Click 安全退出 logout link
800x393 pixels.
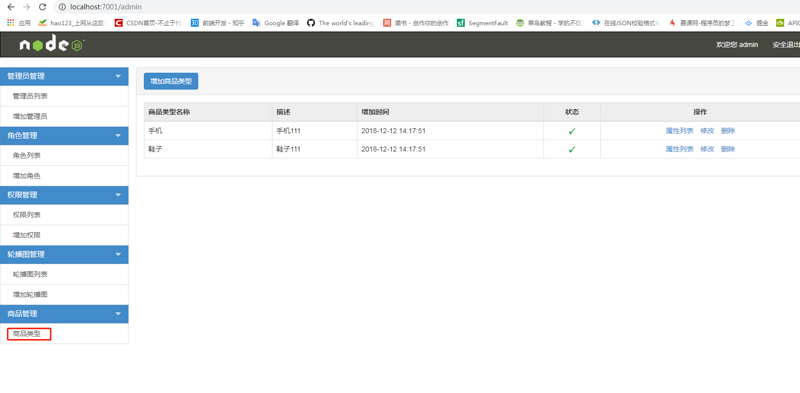[x=786, y=45]
